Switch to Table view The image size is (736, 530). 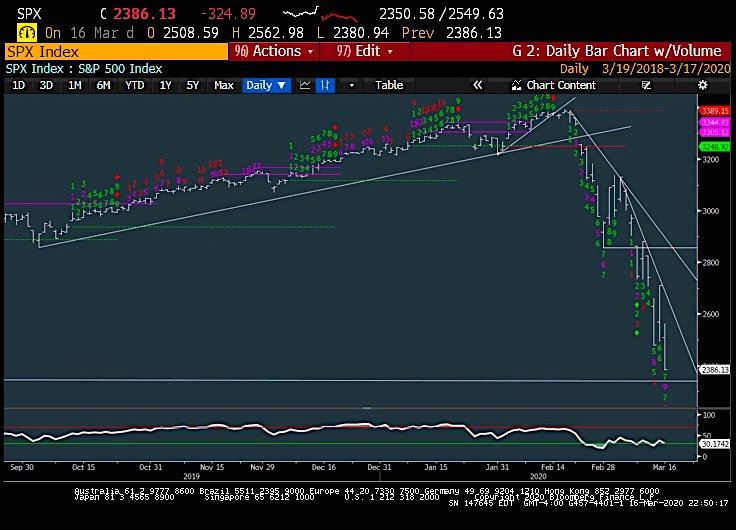click(x=389, y=85)
